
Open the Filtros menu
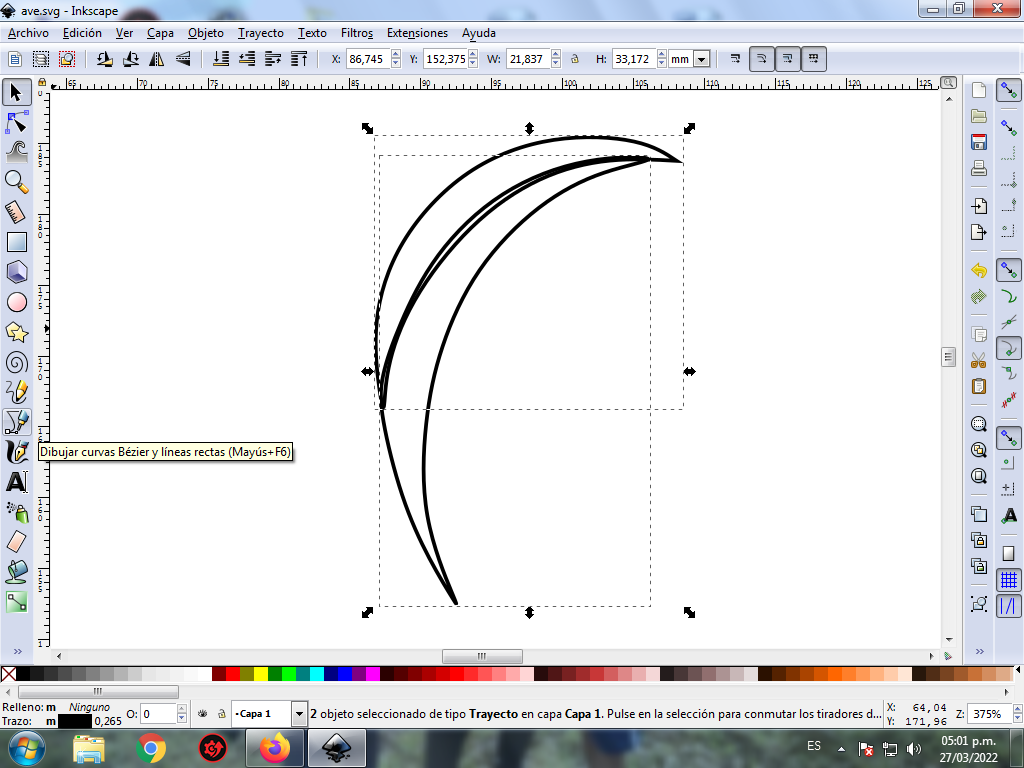point(357,33)
